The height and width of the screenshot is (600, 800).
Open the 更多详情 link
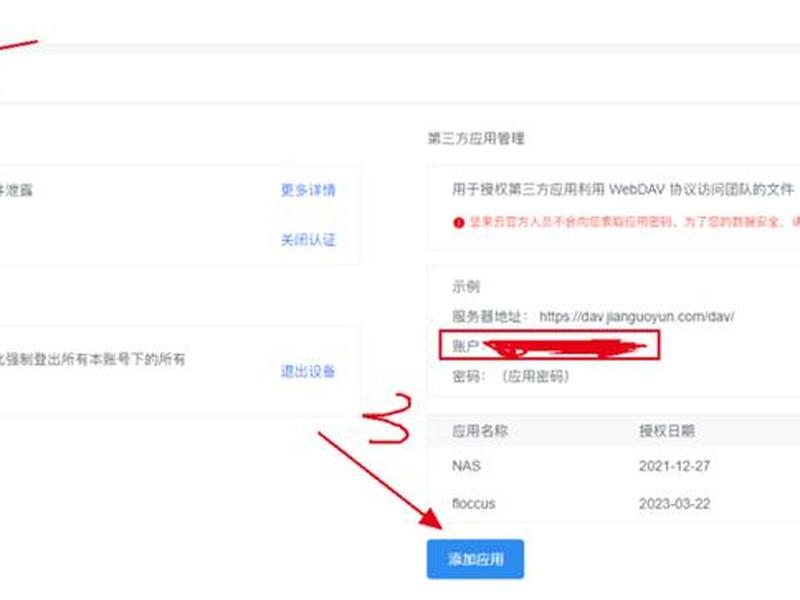click(308, 190)
